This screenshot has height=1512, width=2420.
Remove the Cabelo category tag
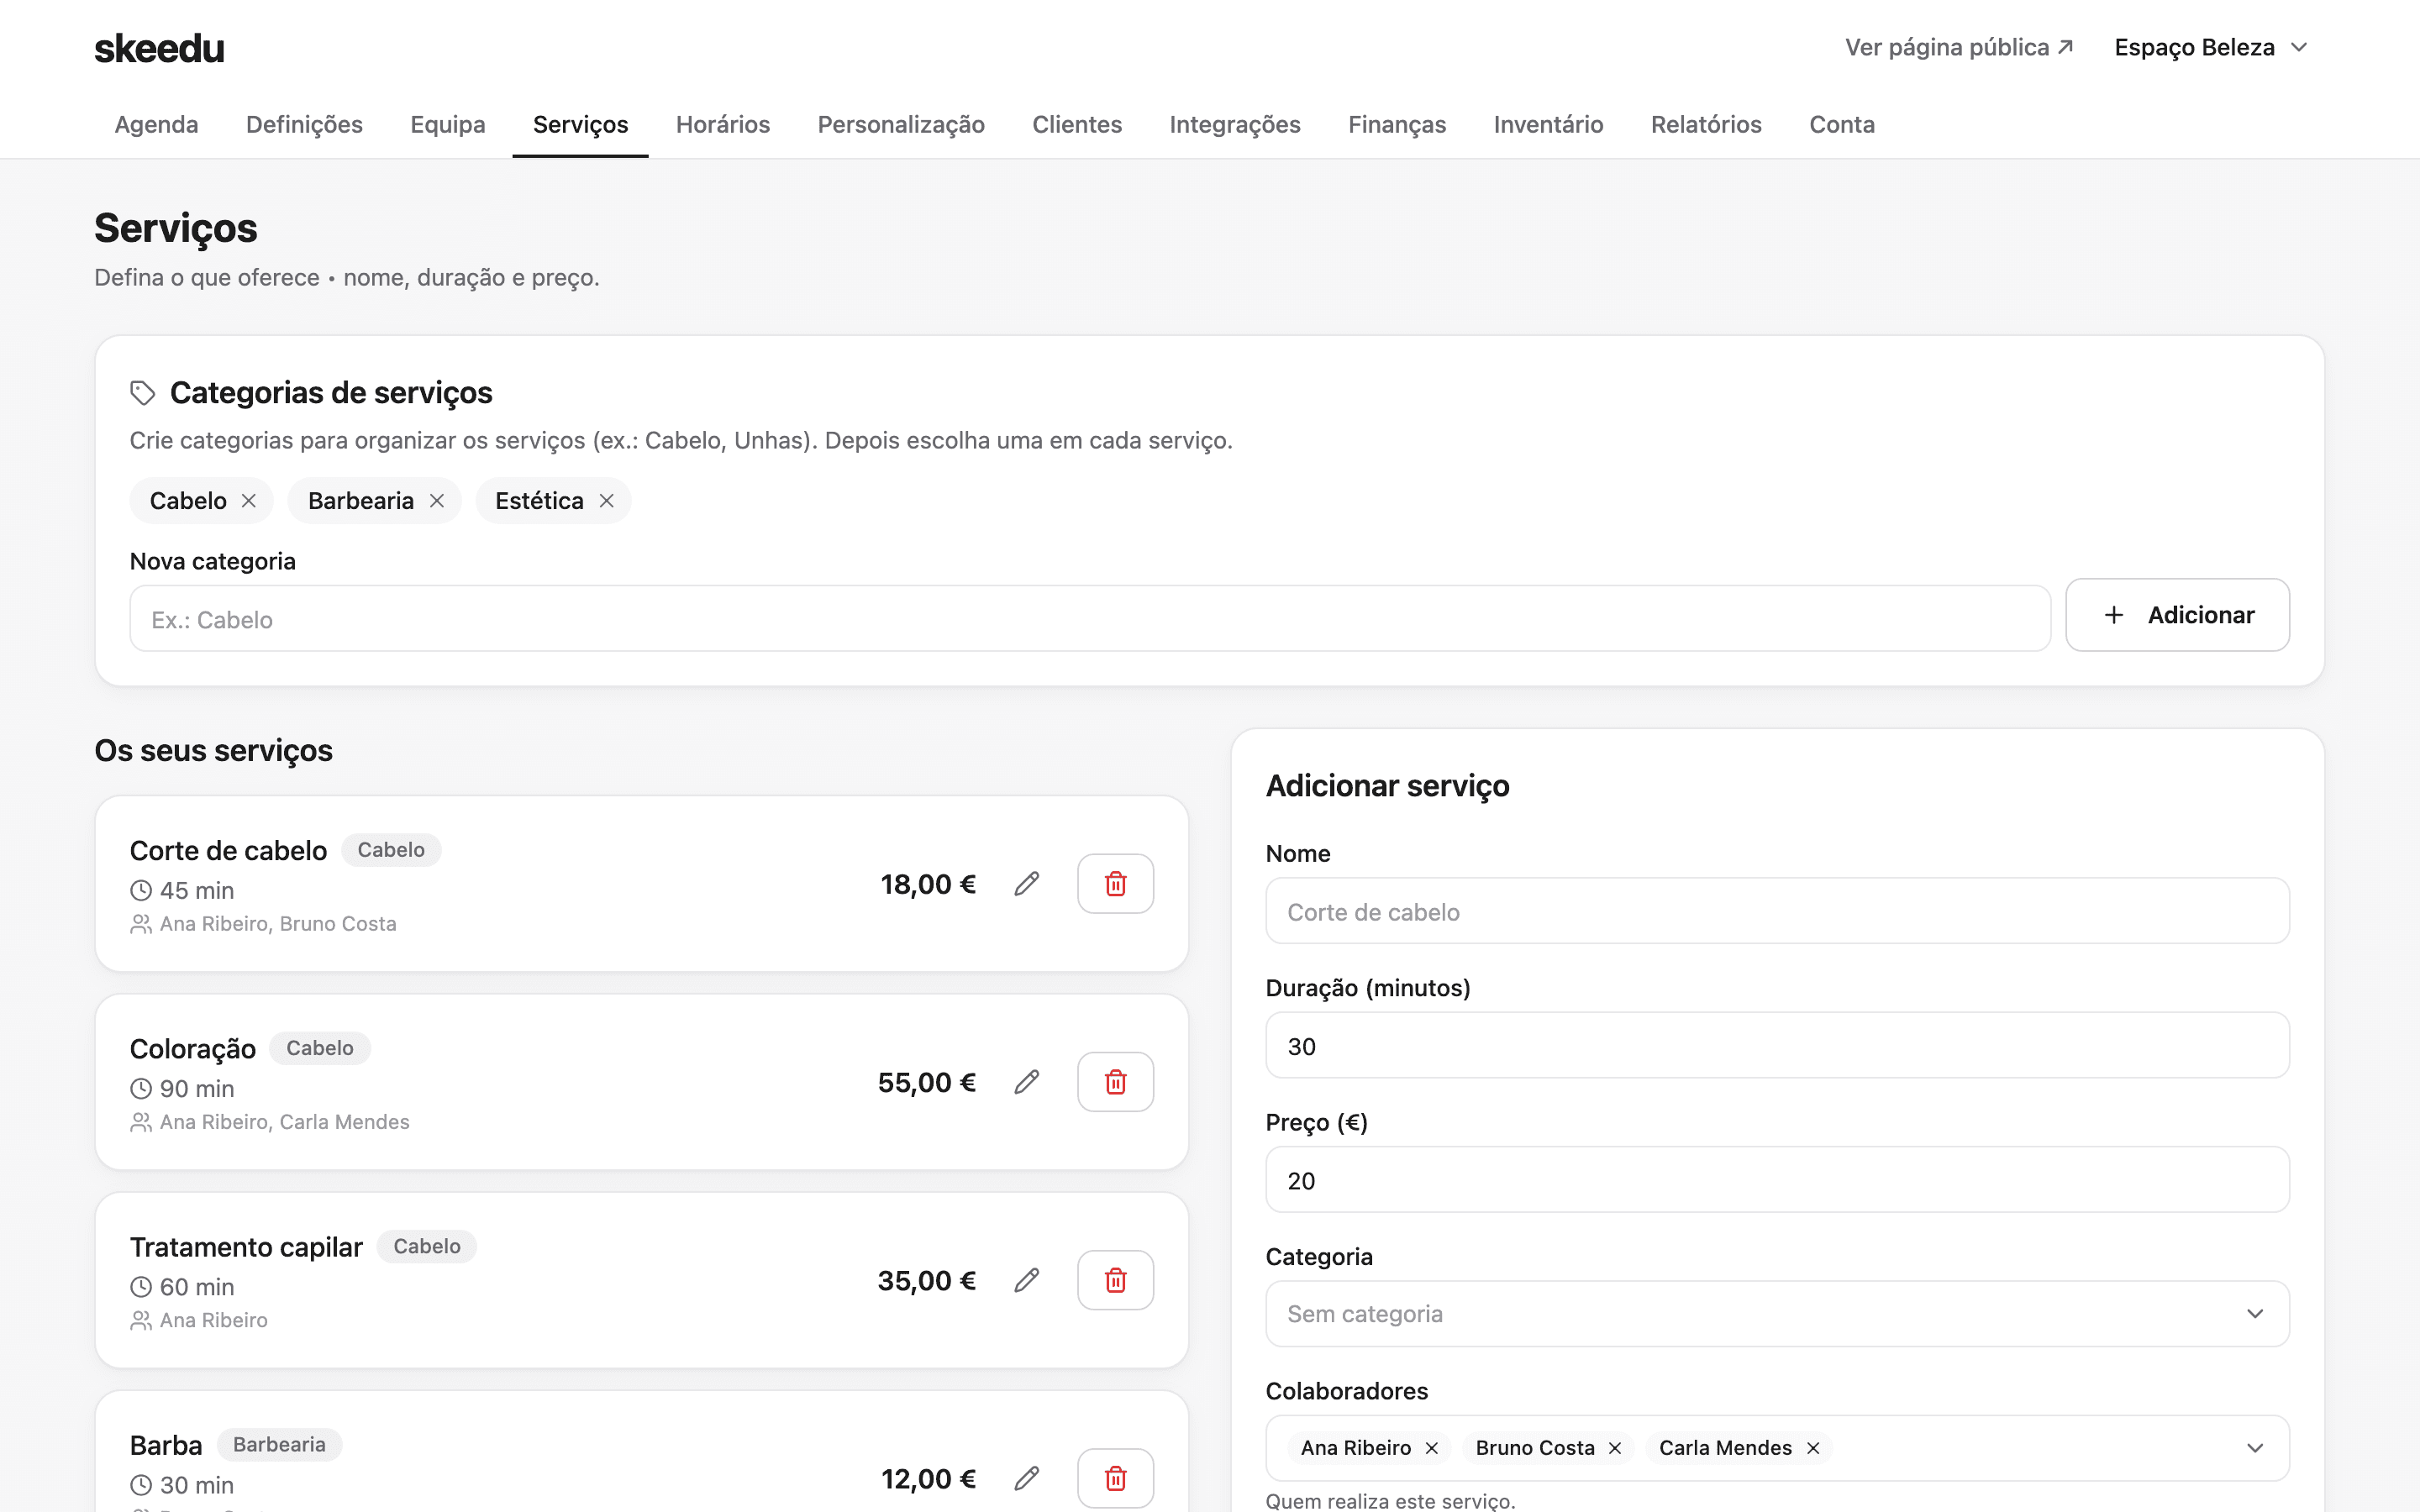tap(249, 501)
